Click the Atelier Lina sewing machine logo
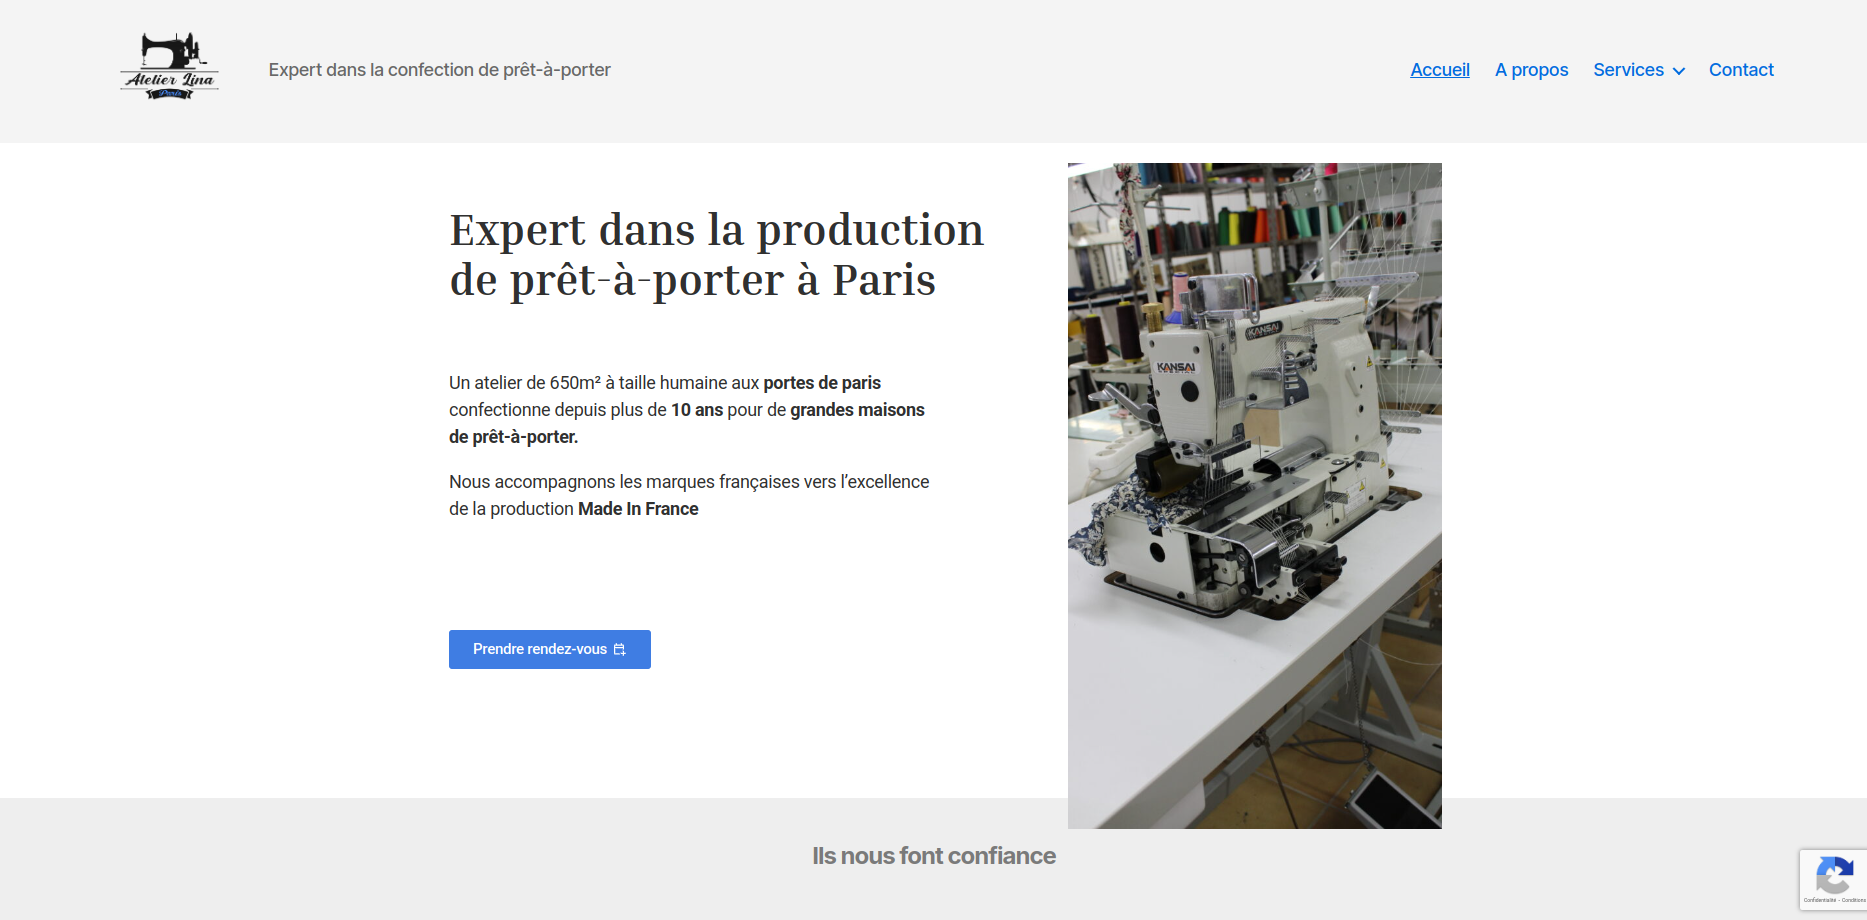1867x920 pixels. coord(170,66)
